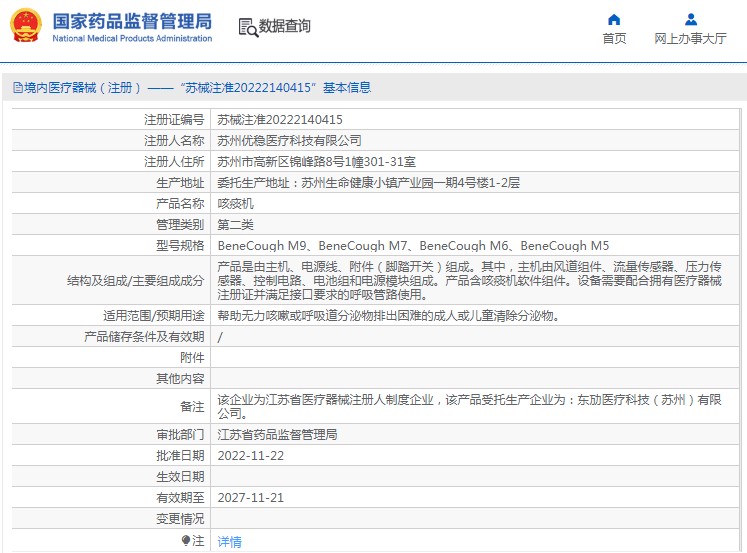The width and height of the screenshot is (747, 553).
Task: Click 国家药品监督管理局 site title
Action: tap(132, 21)
